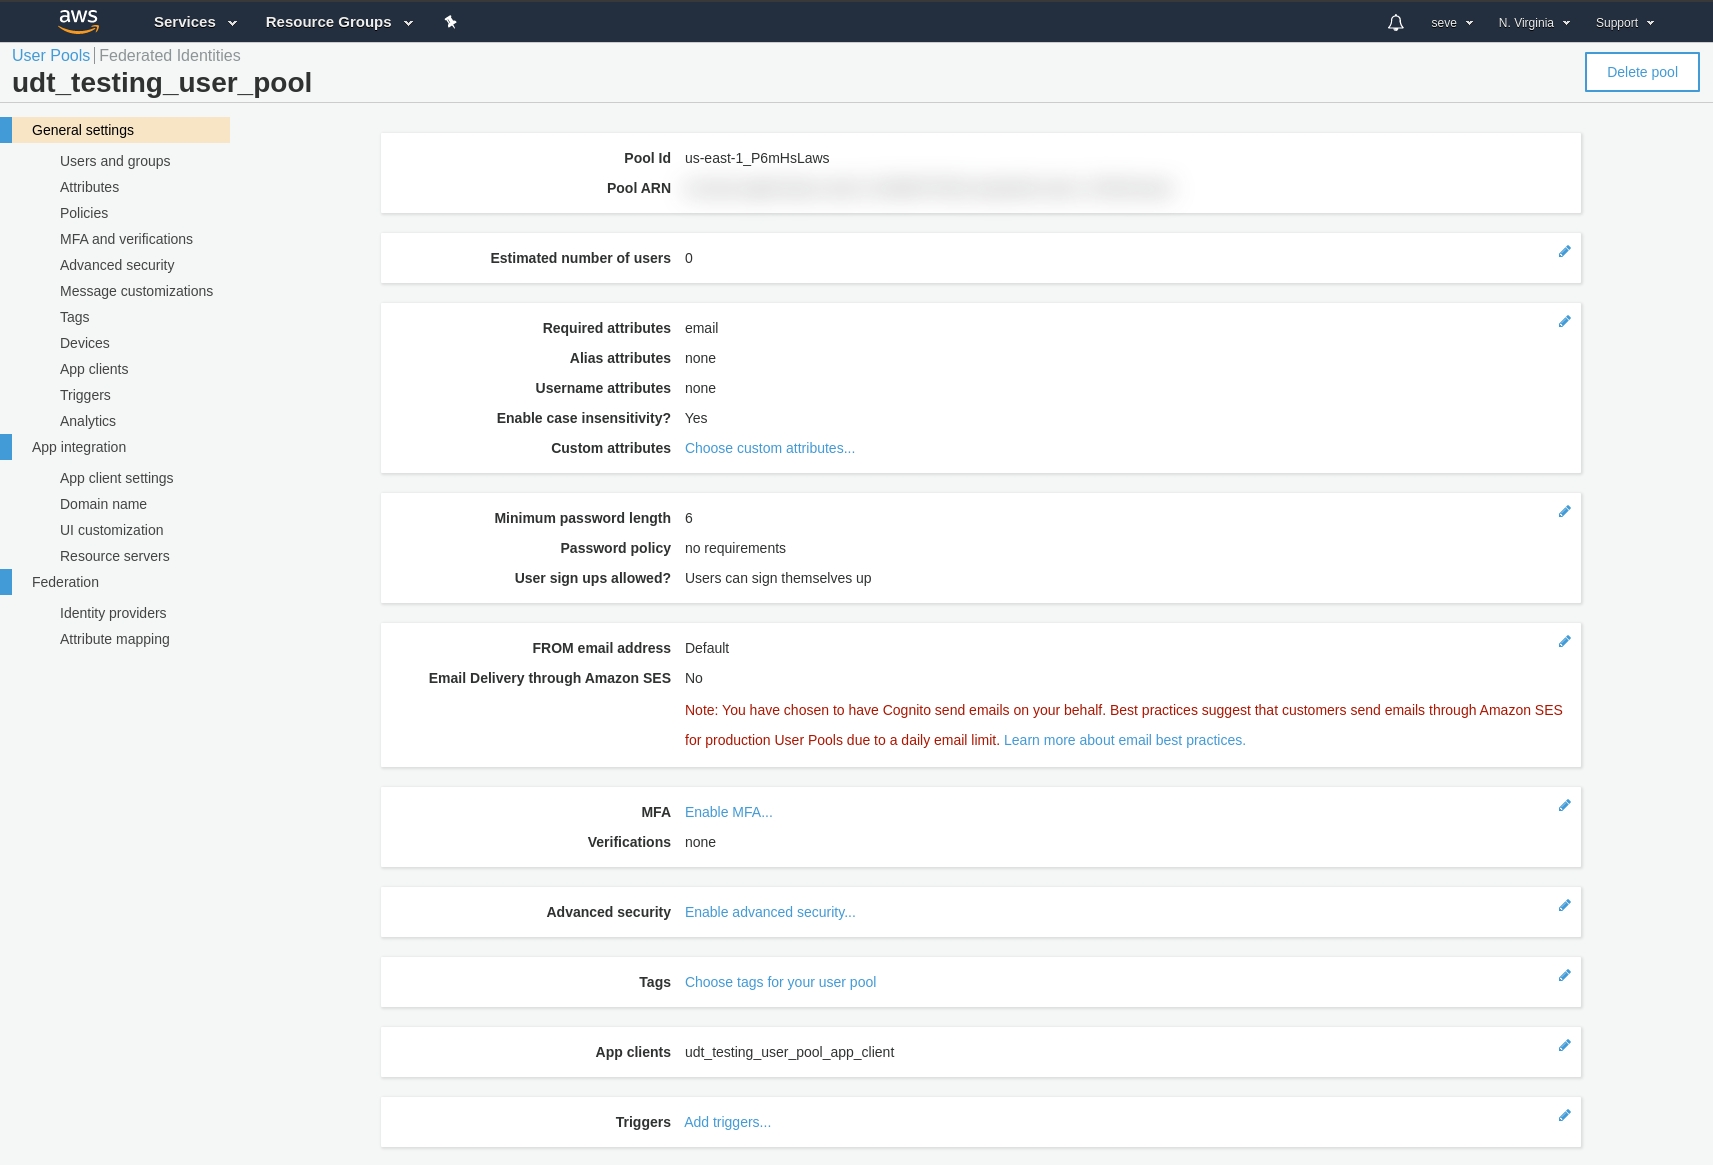This screenshot has height=1165, width=1713.
Task: Click the pin shortcut icon in navbar
Action: (451, 22)
